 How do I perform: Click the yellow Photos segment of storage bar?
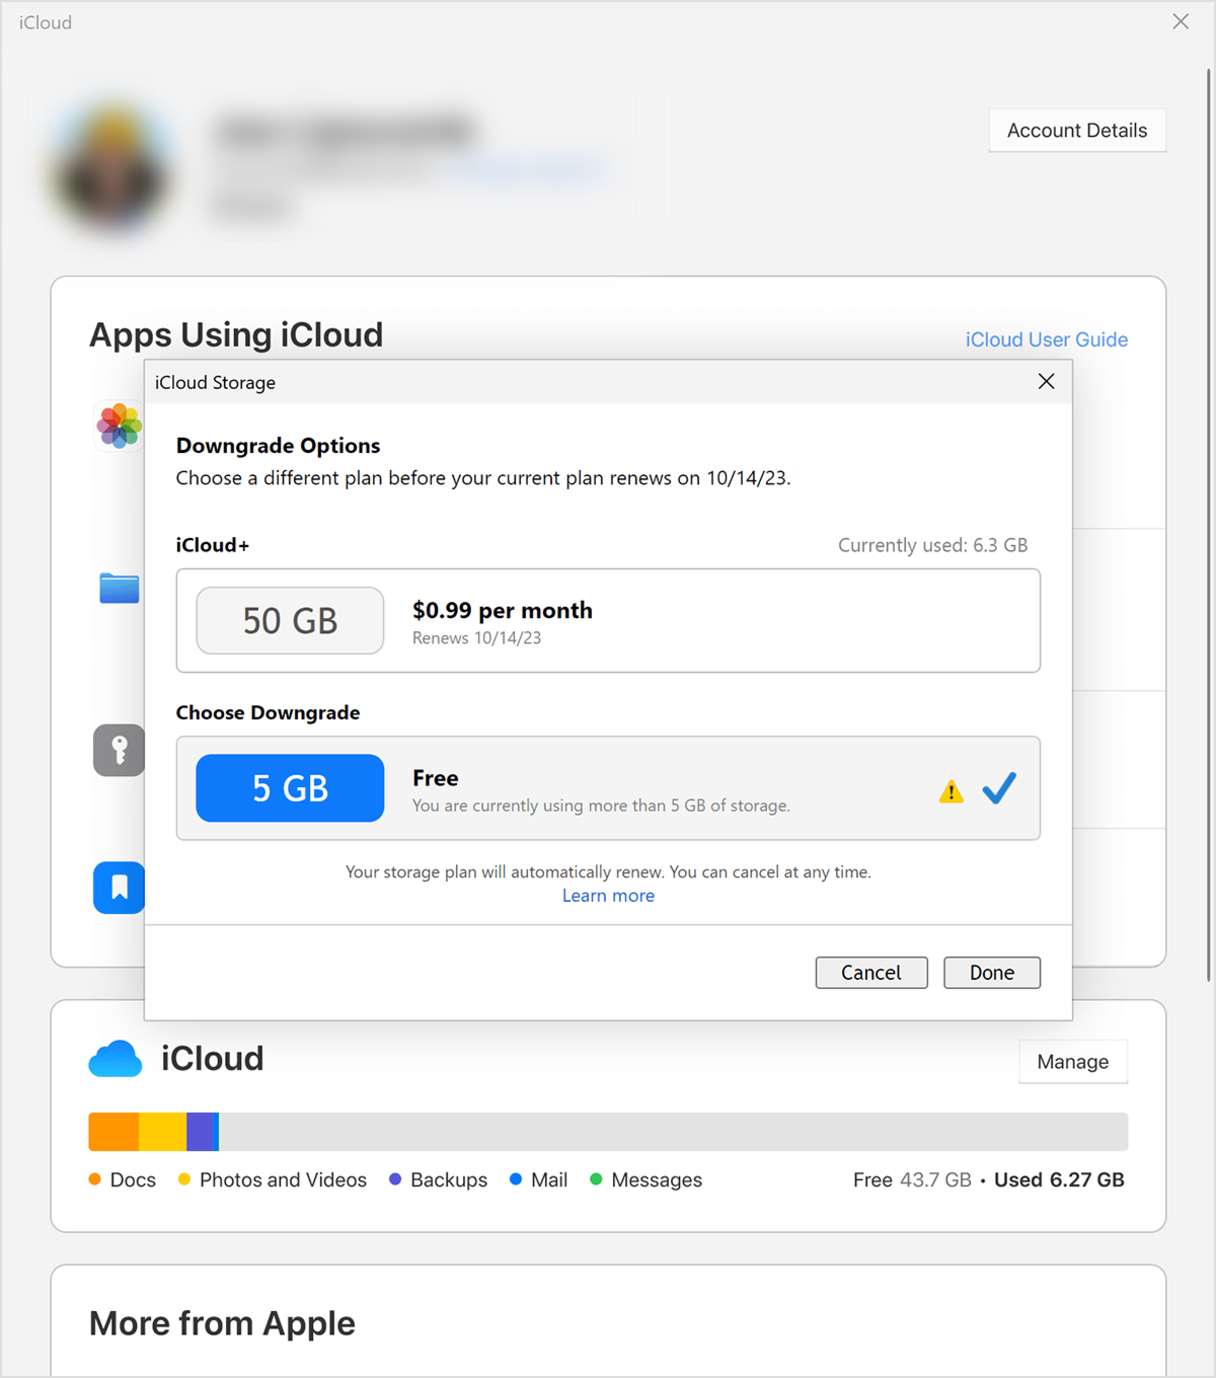tap(162, 1131)
